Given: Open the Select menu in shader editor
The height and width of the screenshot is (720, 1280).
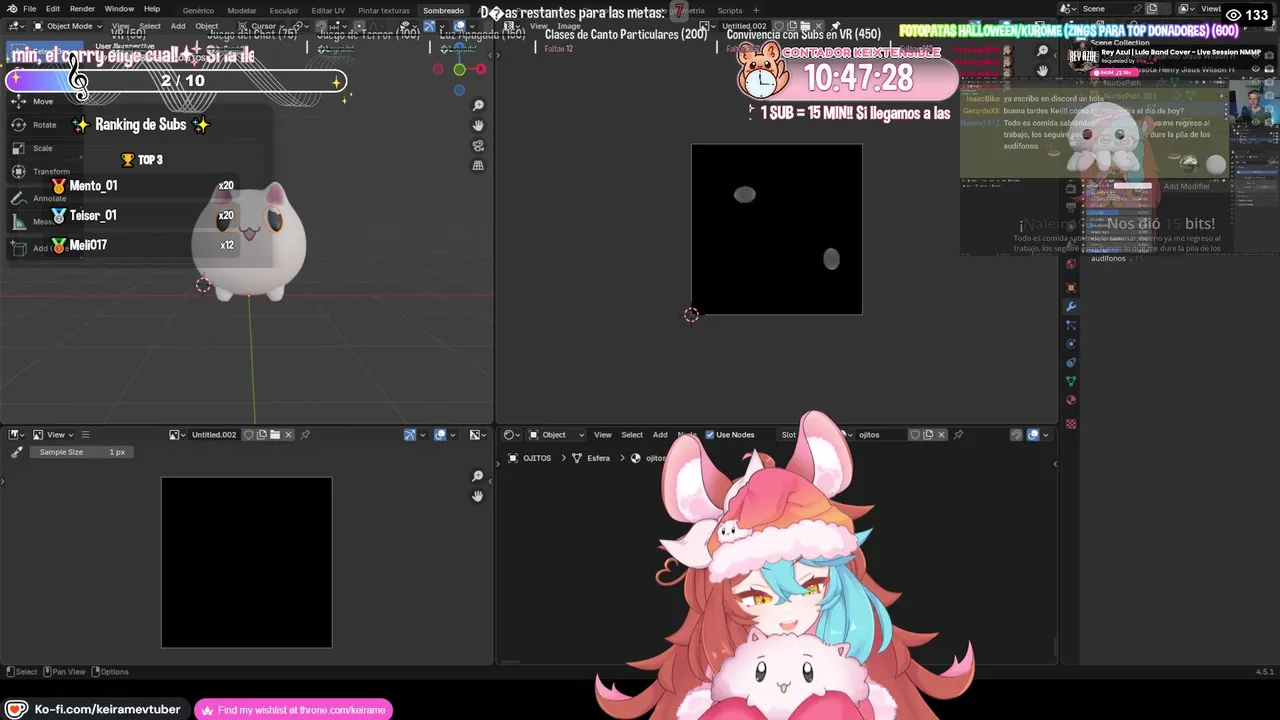Looking at the screenshot, I should tap(632, 435).
